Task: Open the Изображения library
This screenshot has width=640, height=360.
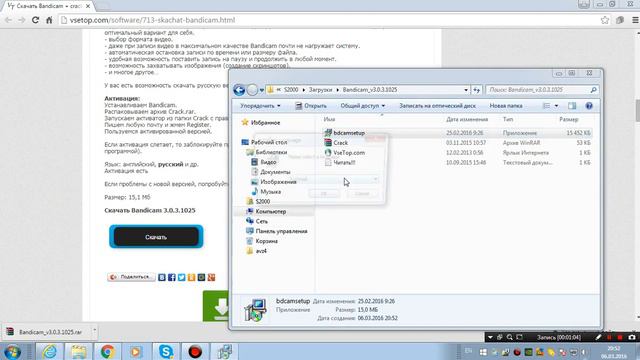Action: coord(278,182)
